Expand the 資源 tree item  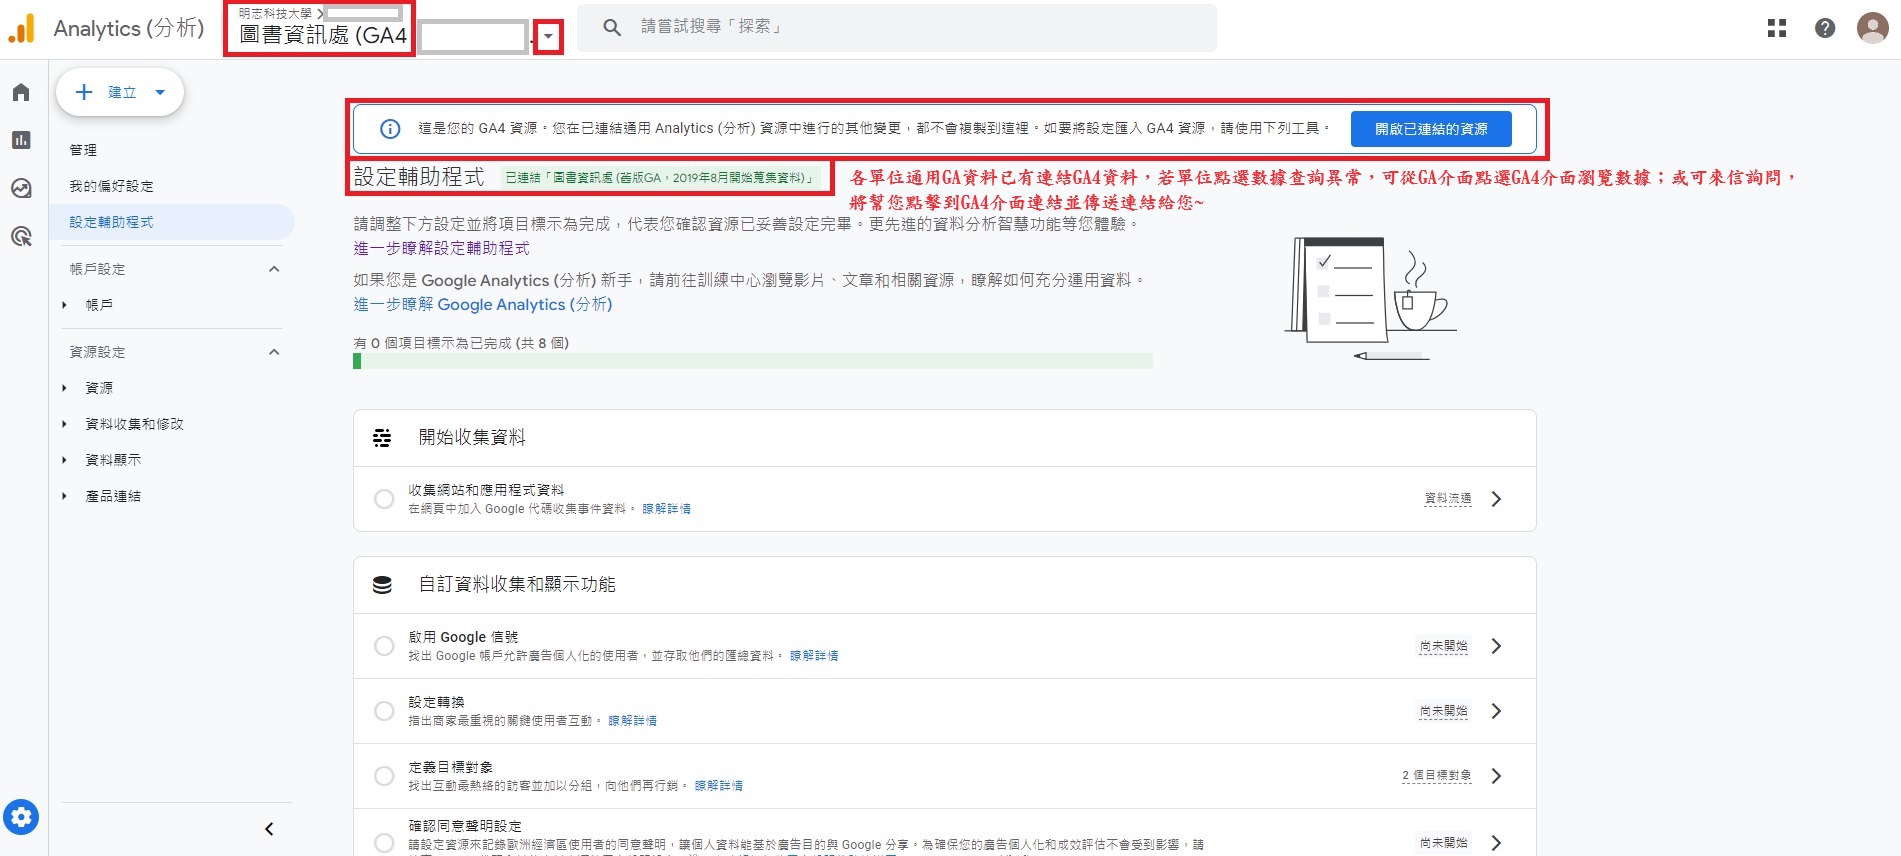point(64,388)
